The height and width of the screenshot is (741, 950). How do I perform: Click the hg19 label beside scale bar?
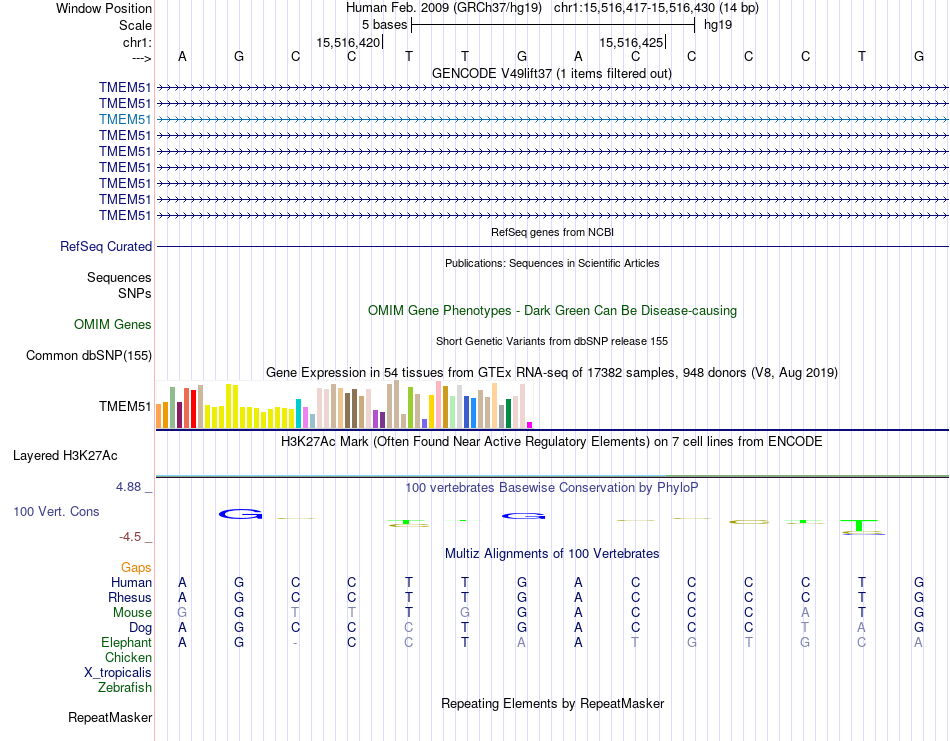pos(718,25)
